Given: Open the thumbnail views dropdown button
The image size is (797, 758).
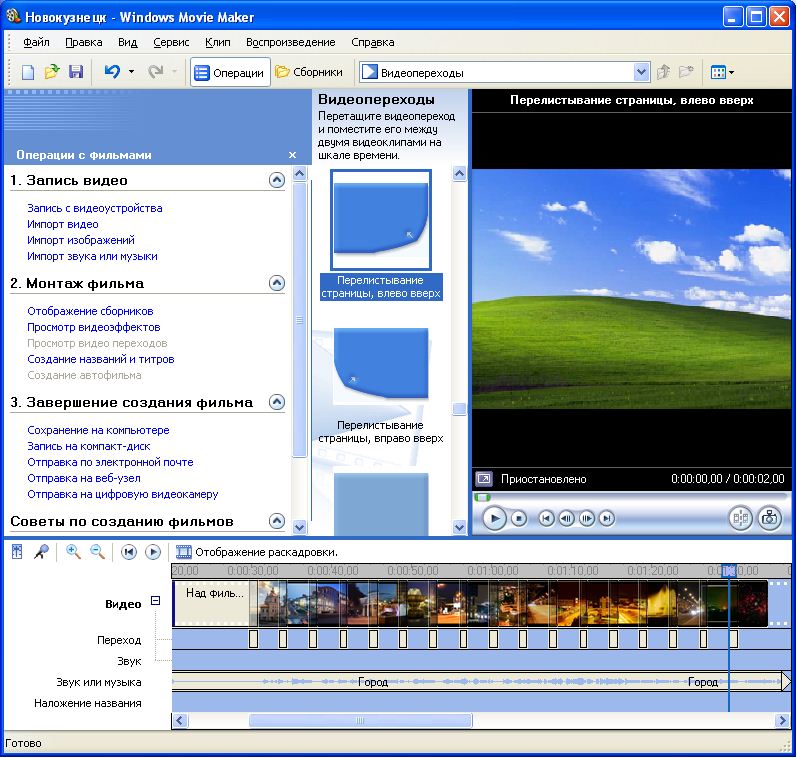Looking at the screenshot, I should pos(722,72).
